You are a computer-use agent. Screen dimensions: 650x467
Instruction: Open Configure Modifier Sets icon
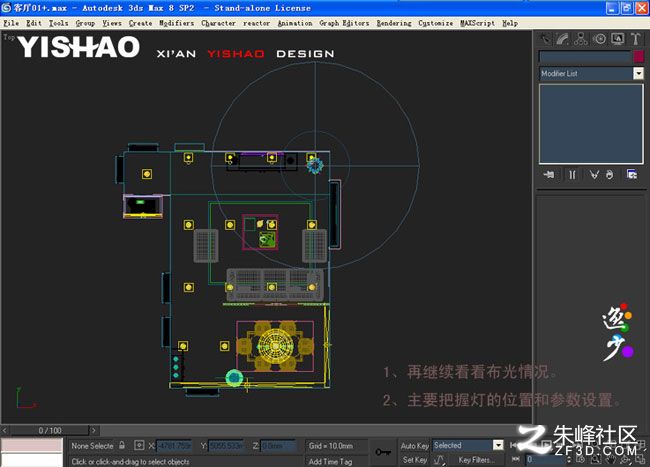pos(632,174)
